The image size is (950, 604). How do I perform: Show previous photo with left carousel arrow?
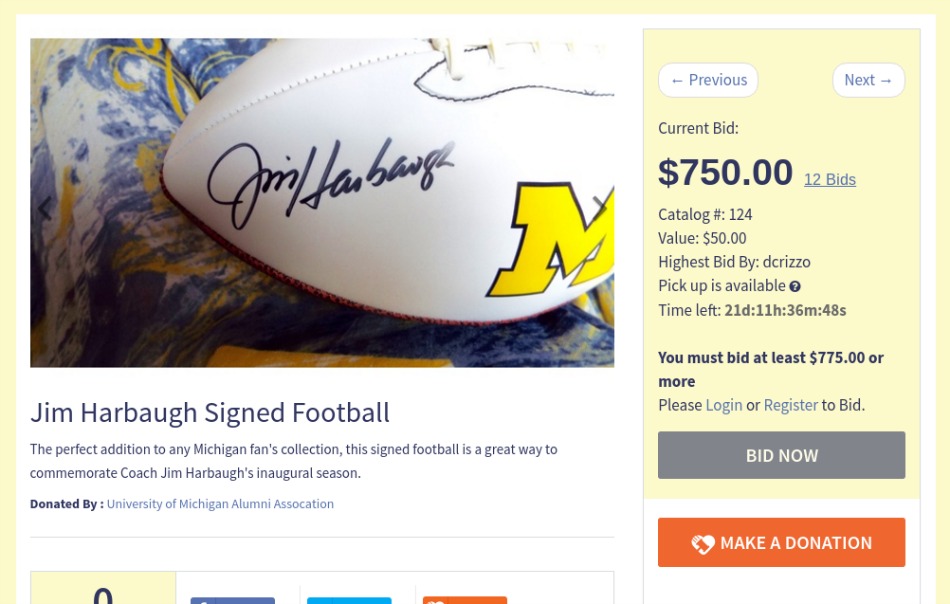tap(44, 208)
